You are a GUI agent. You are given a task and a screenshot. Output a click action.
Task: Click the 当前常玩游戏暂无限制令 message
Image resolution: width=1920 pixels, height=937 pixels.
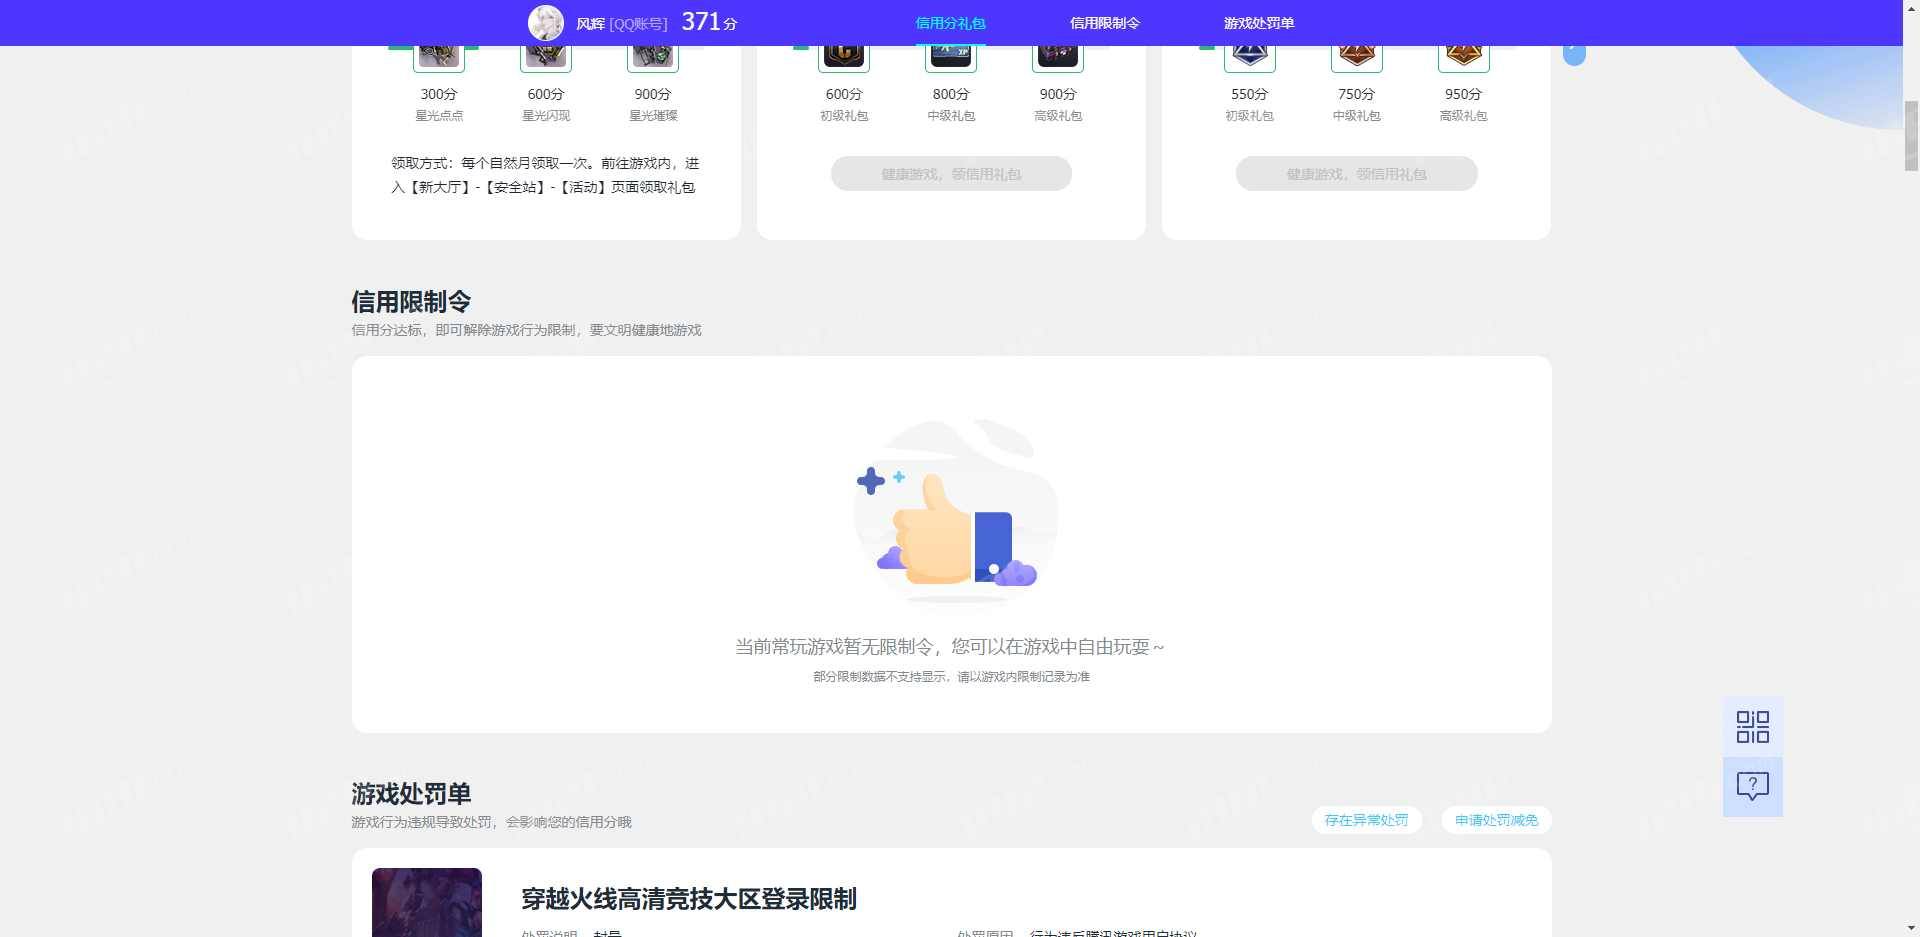pyautogui.click(x=950, y=647)
